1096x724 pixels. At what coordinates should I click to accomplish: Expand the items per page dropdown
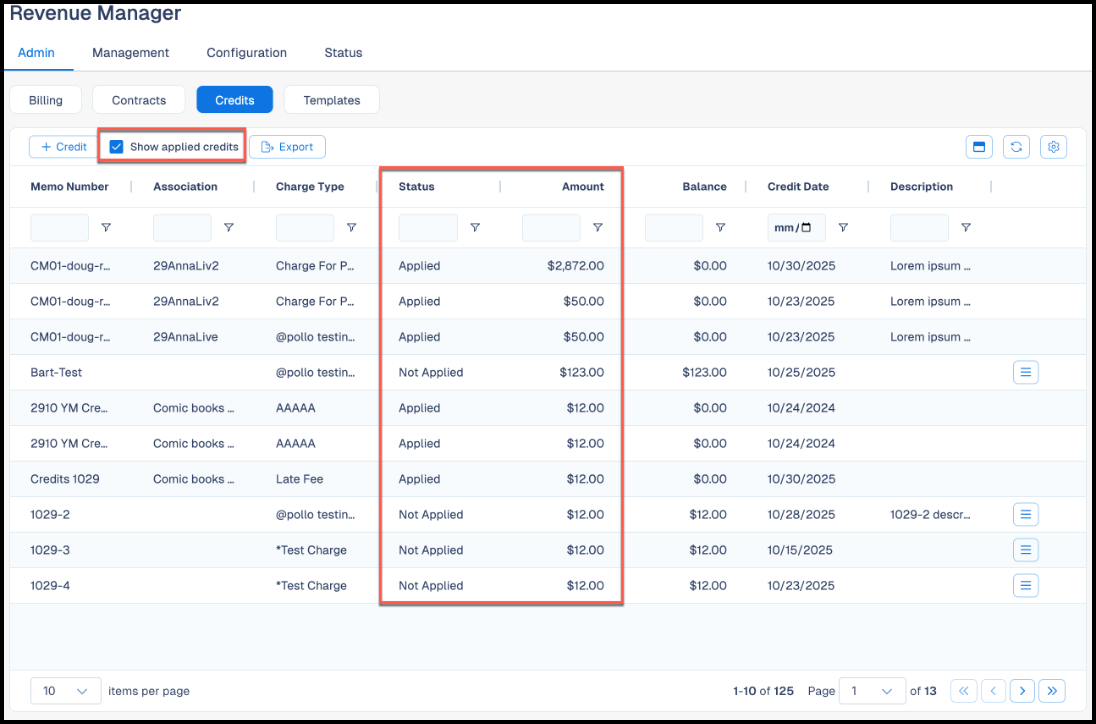pos(66,690)
